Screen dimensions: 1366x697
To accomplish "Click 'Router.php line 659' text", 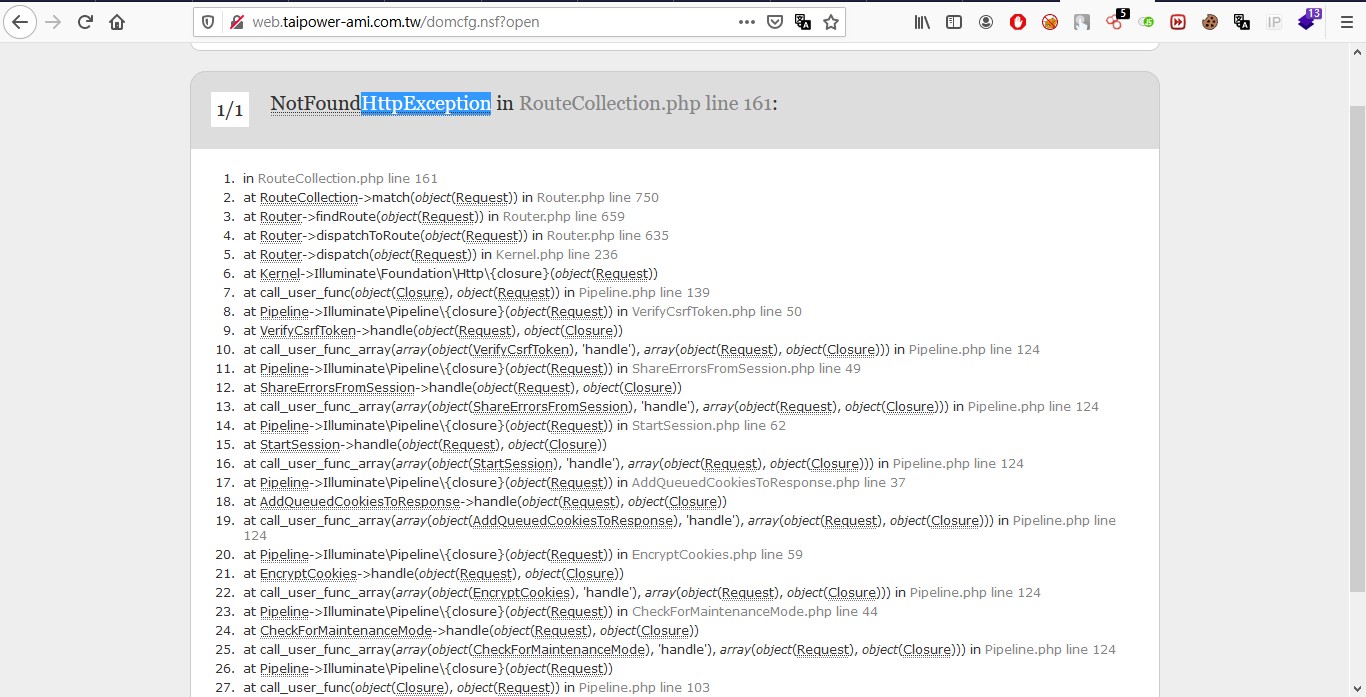I will pyautogui.click(x=564, y=216).
